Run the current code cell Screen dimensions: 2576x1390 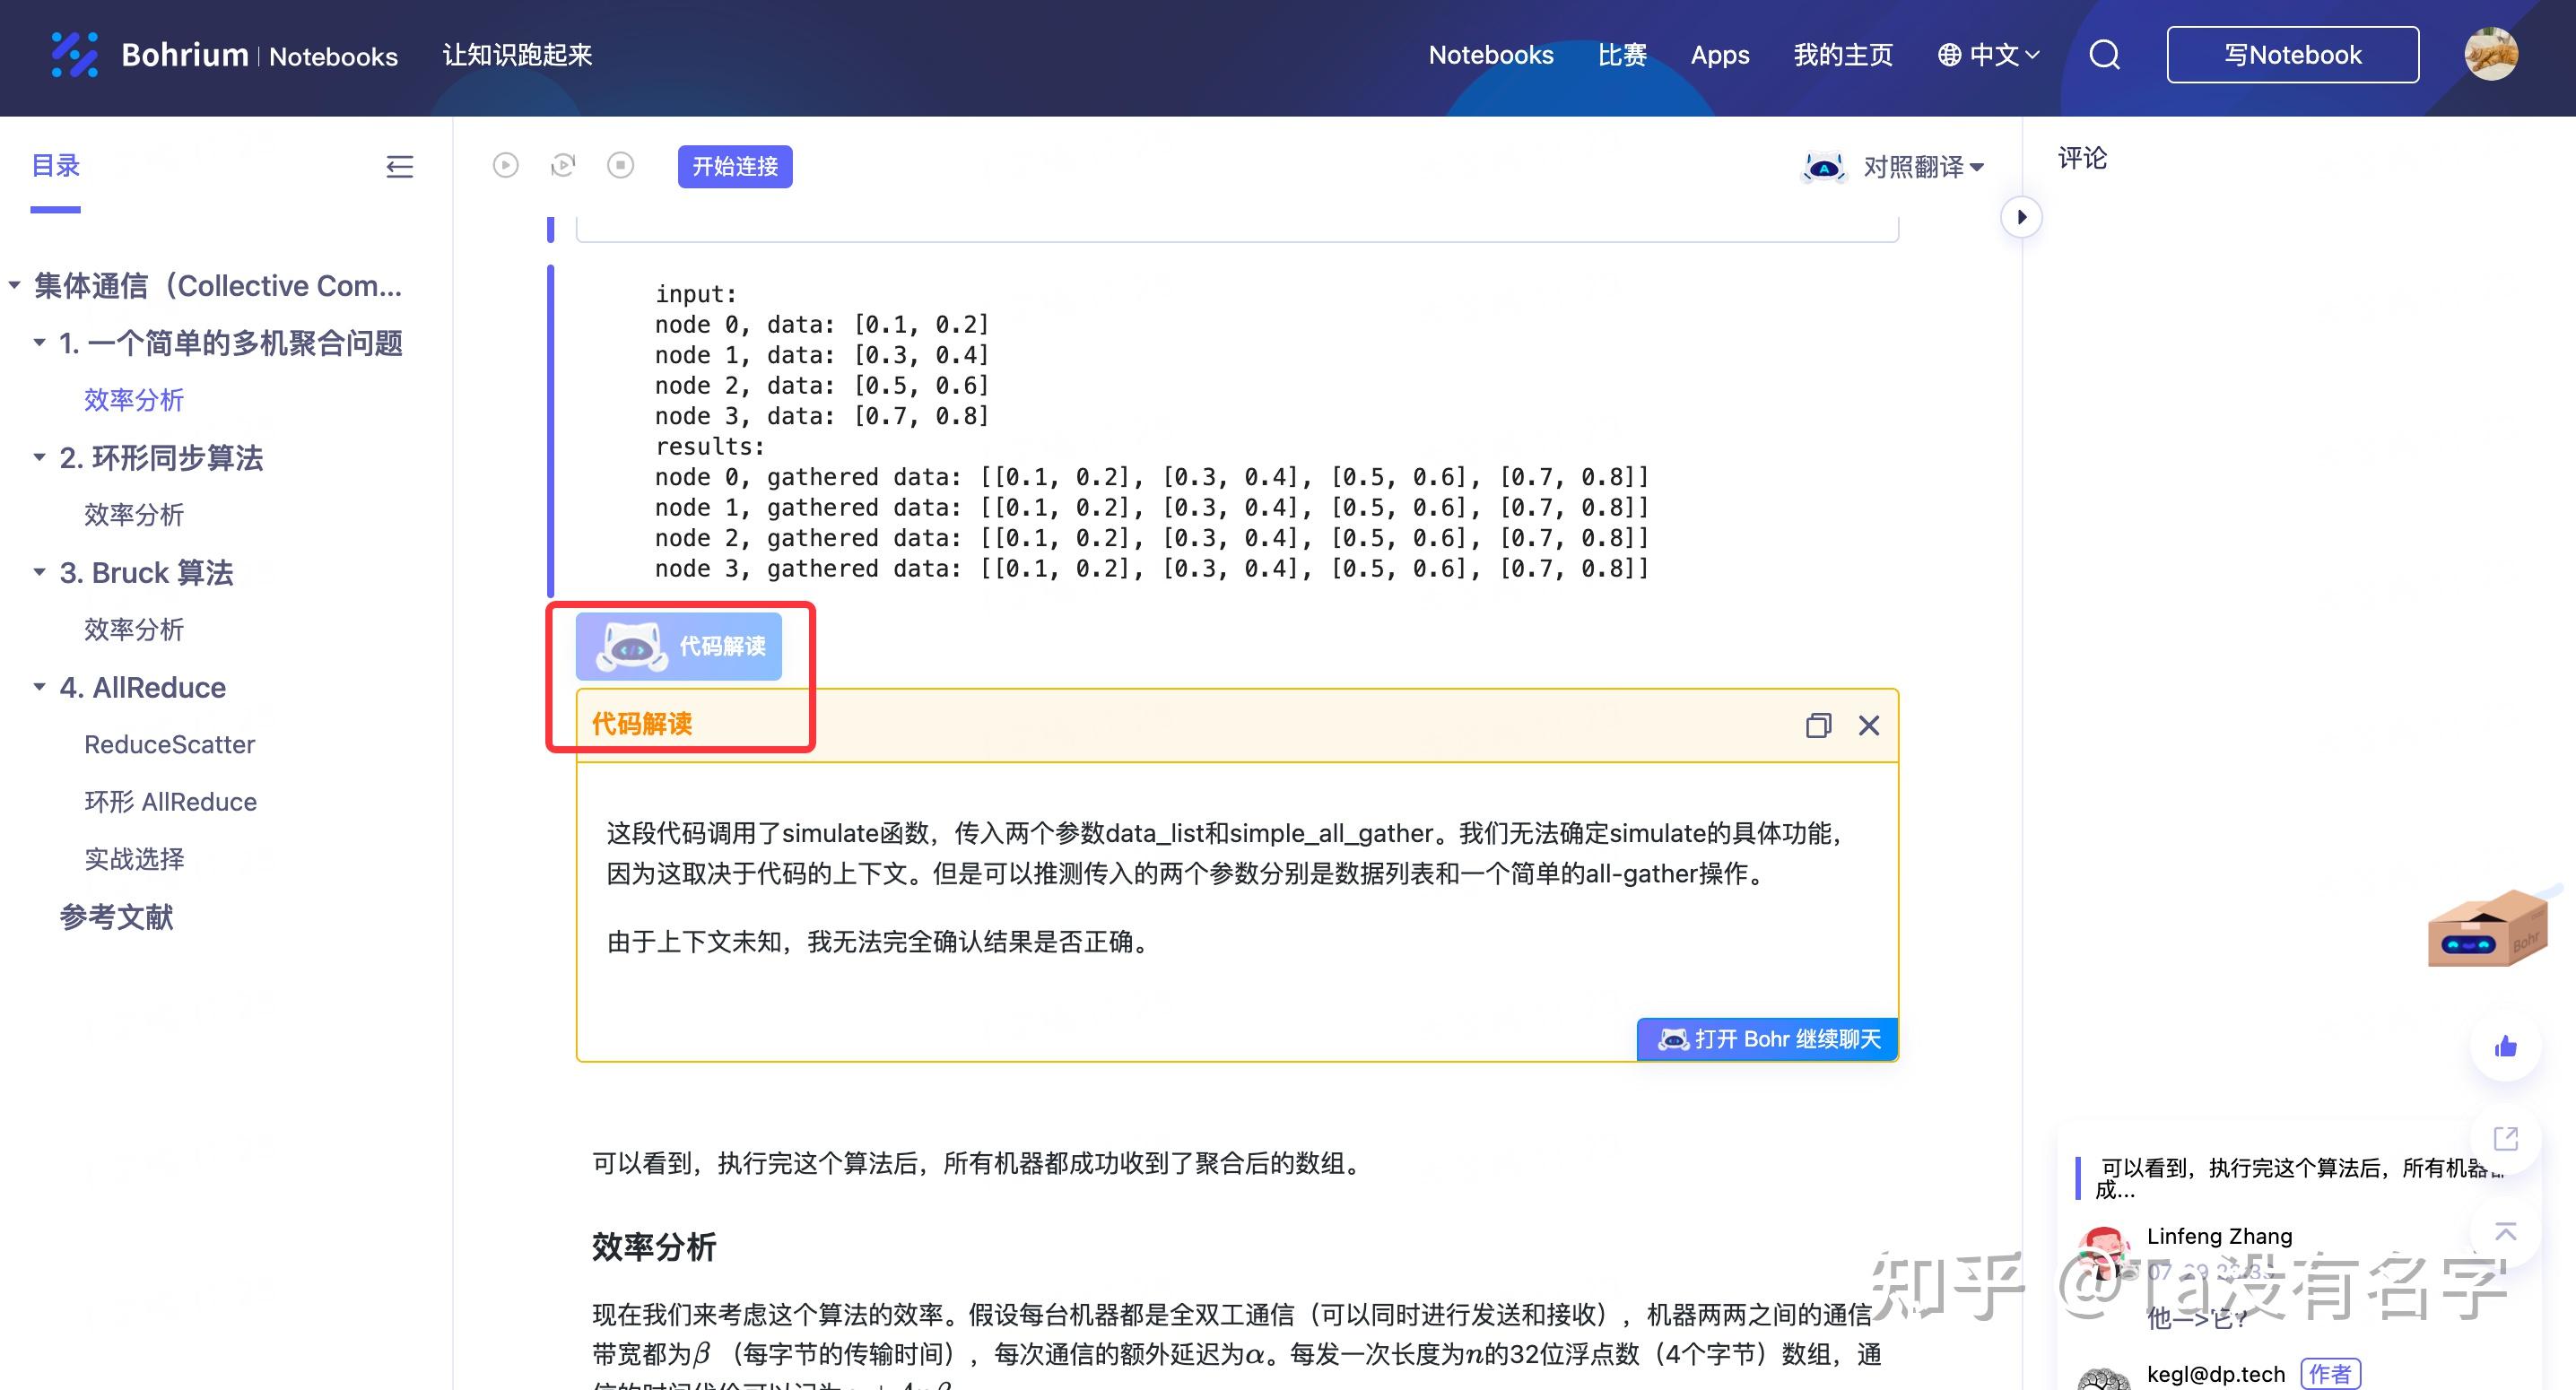pyautogui.click(x=506, y=166)
